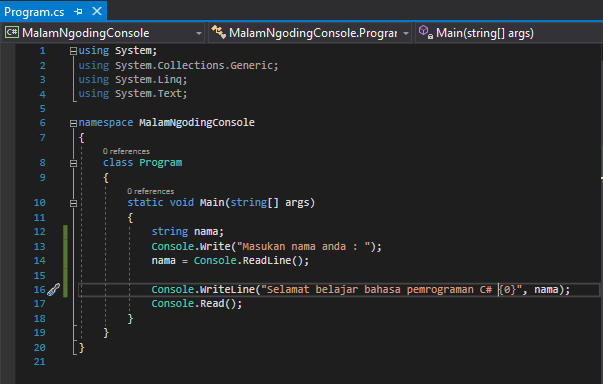Open the Main(string[] args) member dropdown

(509, 33)
